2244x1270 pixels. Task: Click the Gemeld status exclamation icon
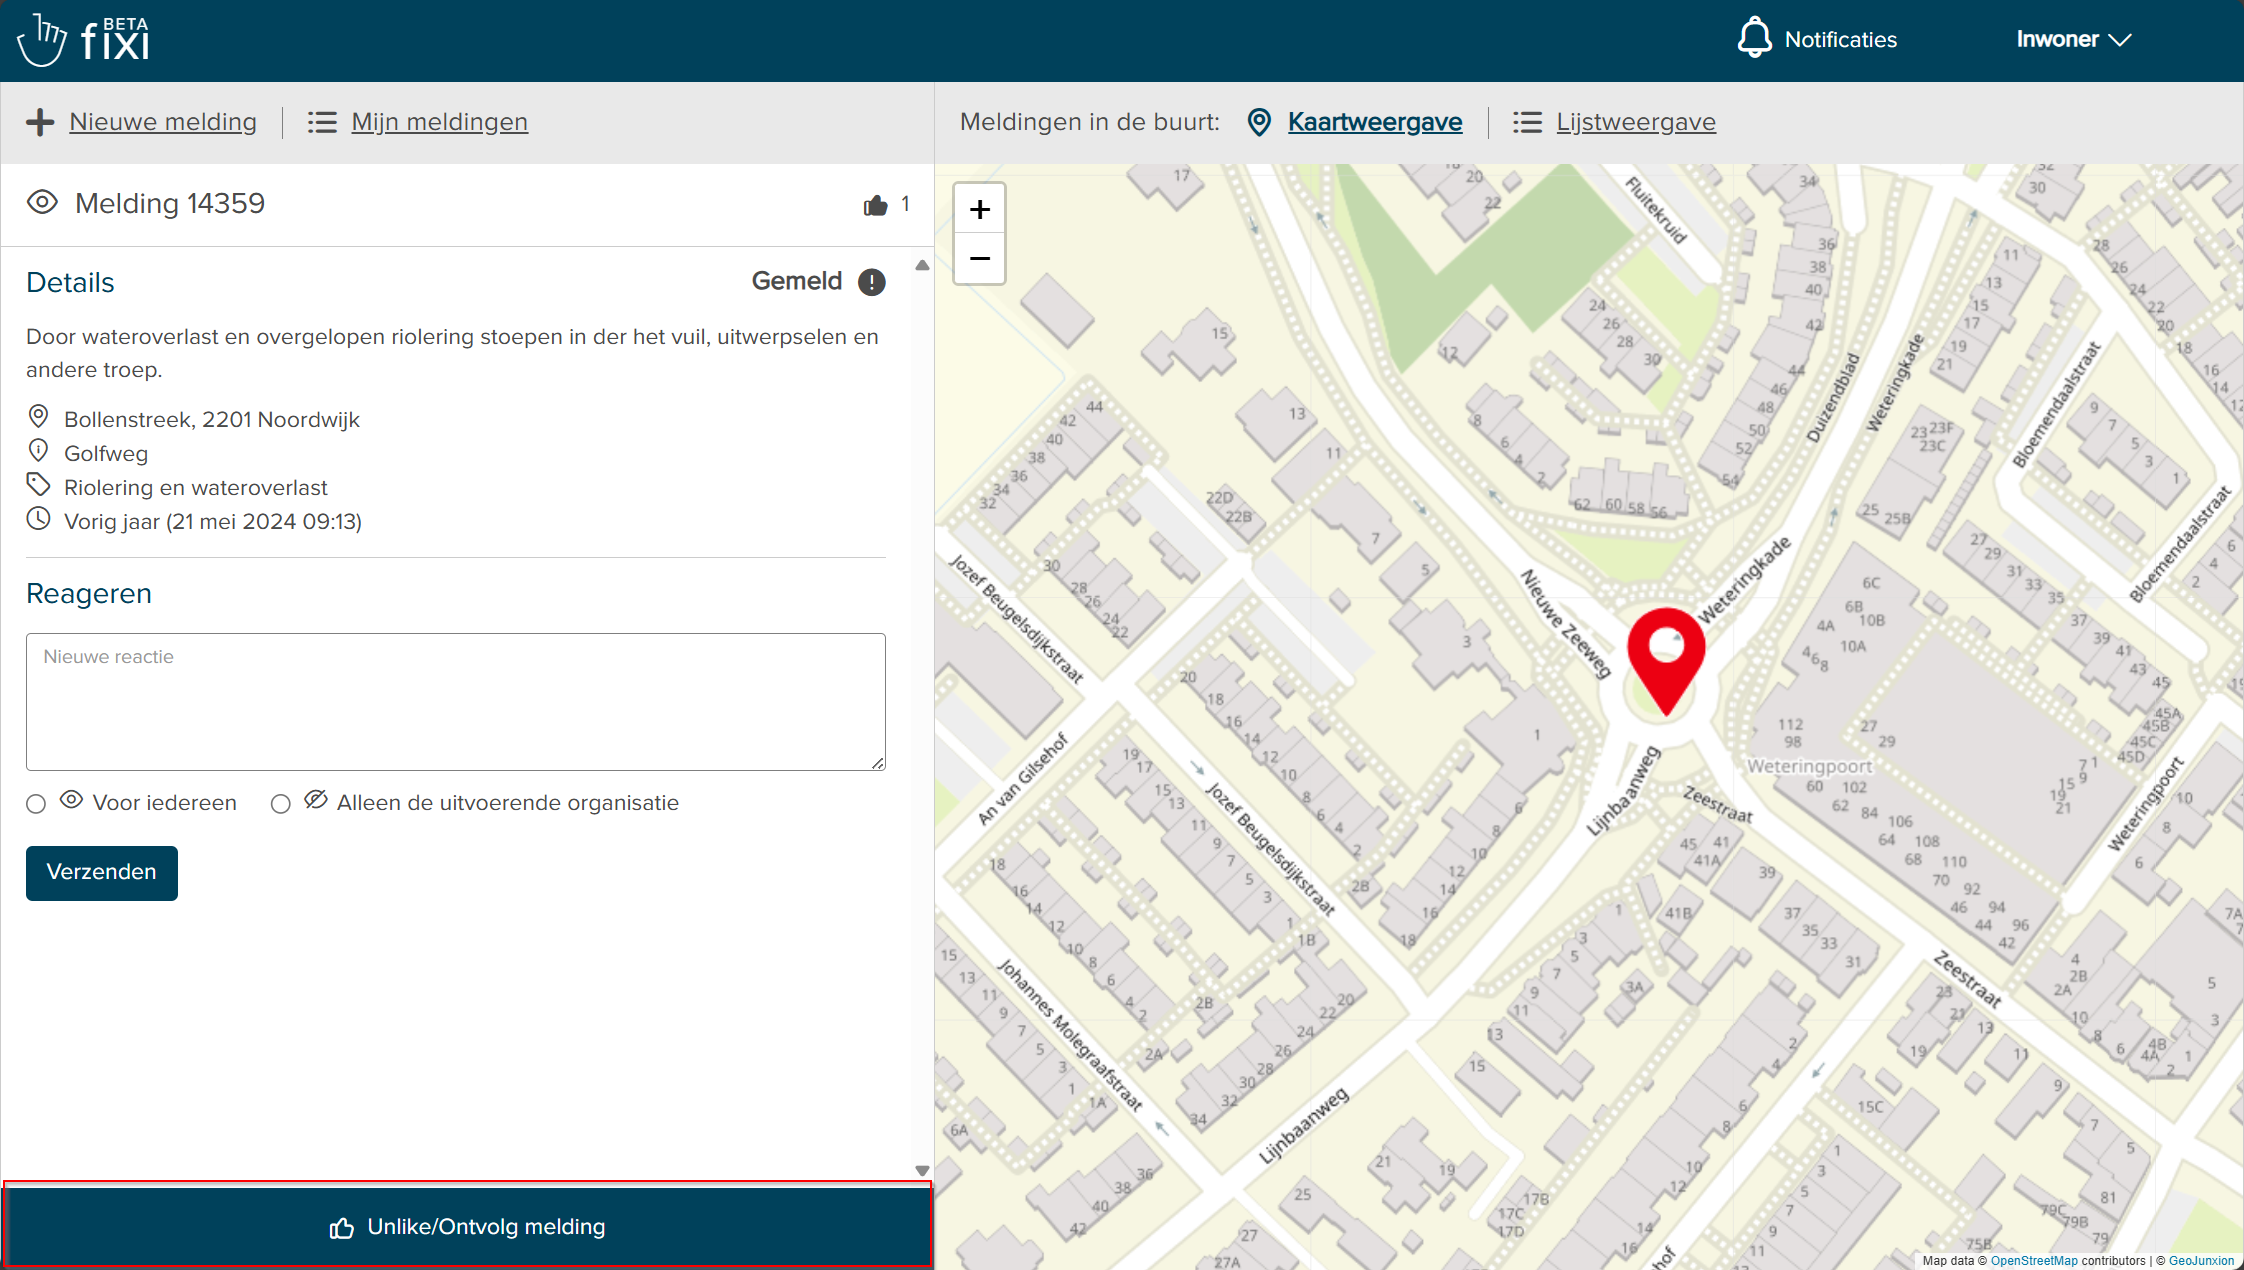click(872, 282)
